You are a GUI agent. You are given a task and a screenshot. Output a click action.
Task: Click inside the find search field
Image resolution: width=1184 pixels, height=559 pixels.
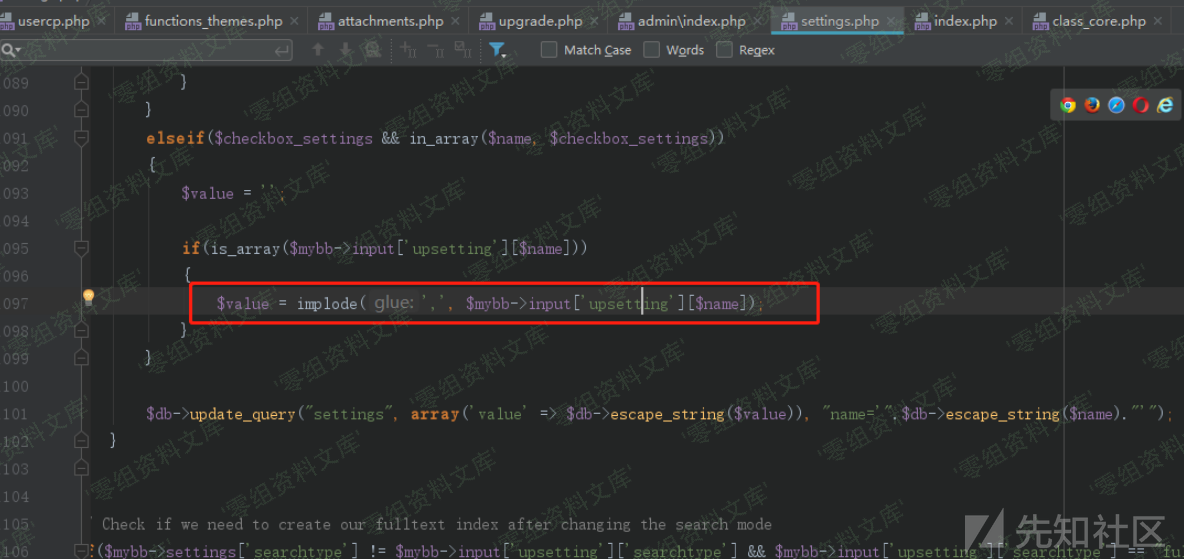[150, 50]
